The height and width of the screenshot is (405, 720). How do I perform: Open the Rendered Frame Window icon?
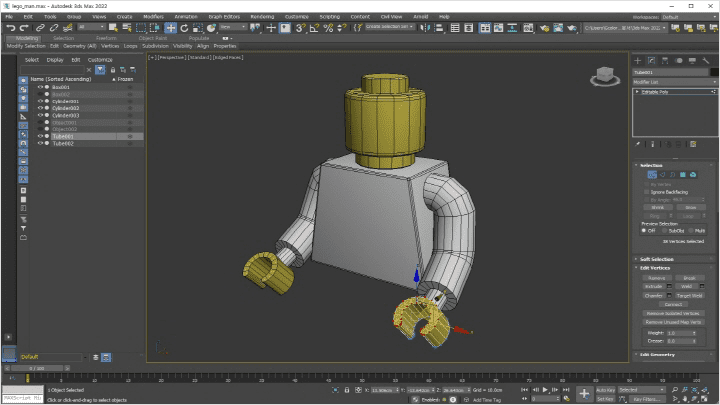[x=558, y=28]
